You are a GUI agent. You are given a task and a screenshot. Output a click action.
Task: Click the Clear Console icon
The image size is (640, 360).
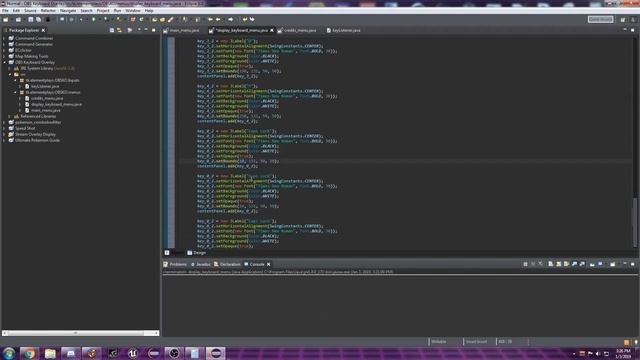pos(551,264)
